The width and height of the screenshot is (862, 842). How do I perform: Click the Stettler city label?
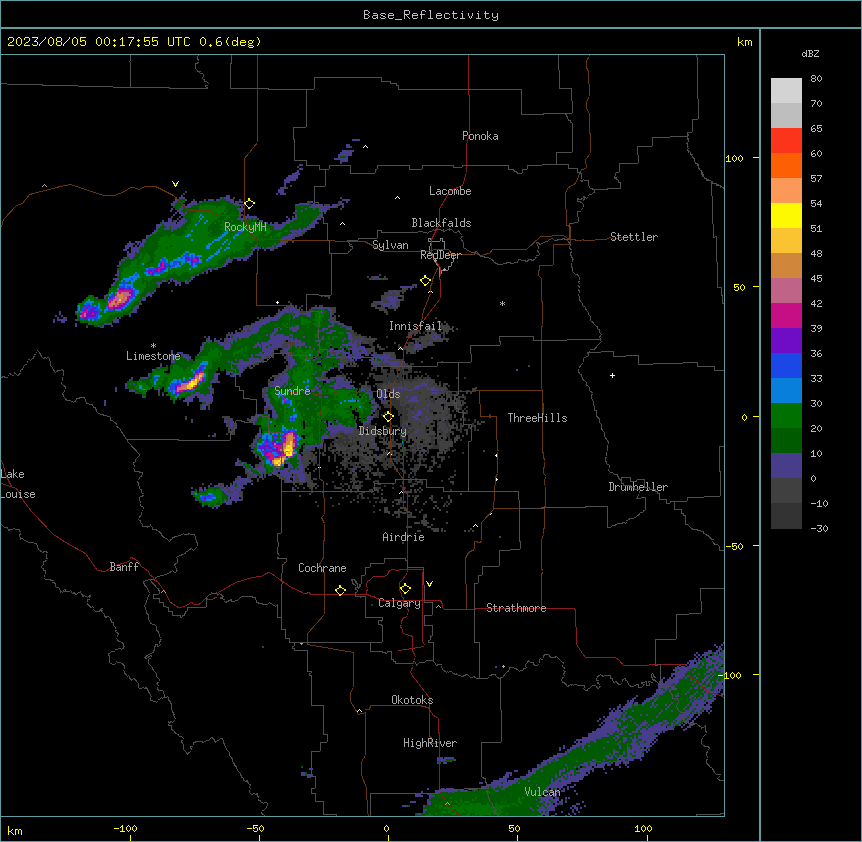click(634, 237)
